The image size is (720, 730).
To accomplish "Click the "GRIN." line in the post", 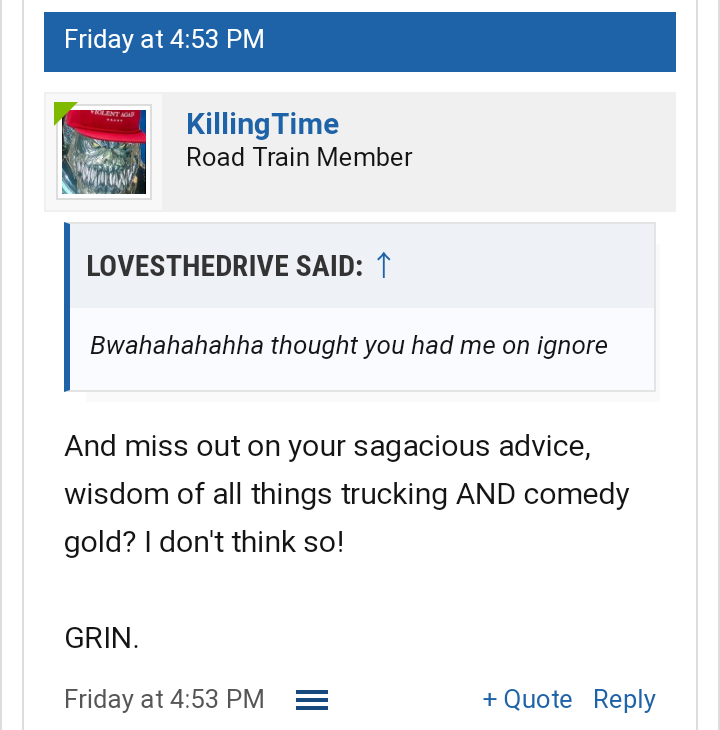I will coord(101,639).
